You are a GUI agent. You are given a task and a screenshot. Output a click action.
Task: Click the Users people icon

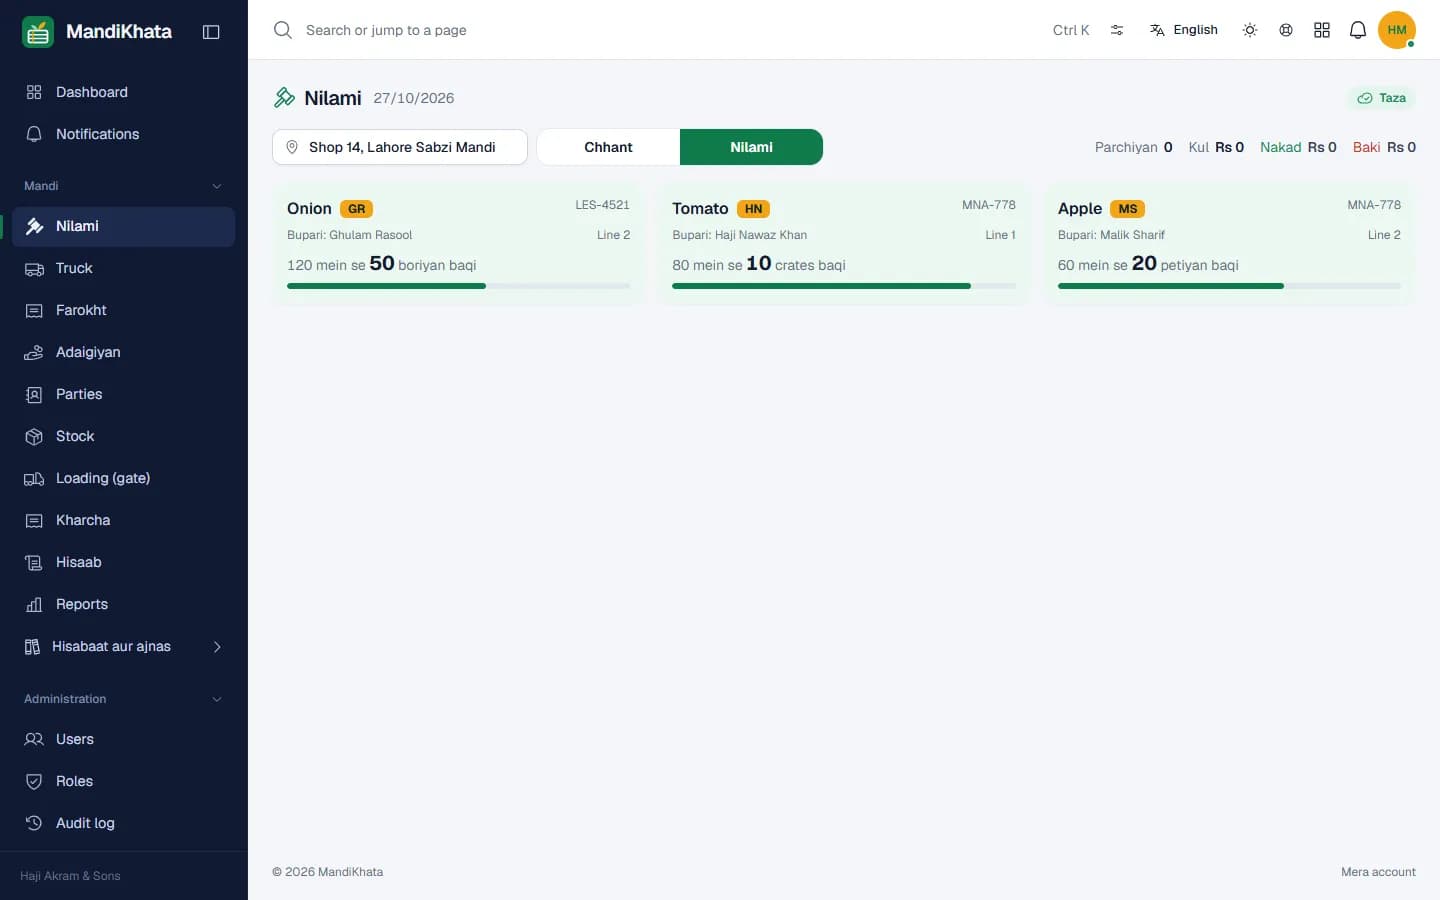pos(34,739)
